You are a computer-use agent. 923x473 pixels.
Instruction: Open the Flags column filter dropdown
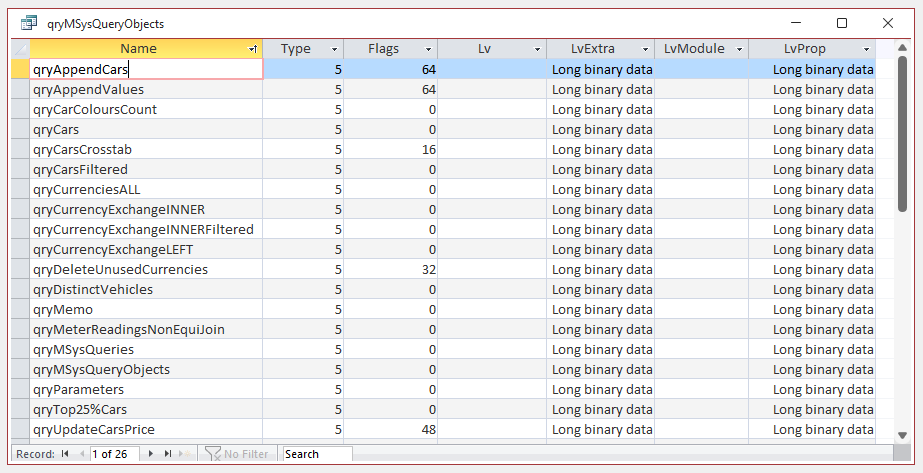pos(428,49)
